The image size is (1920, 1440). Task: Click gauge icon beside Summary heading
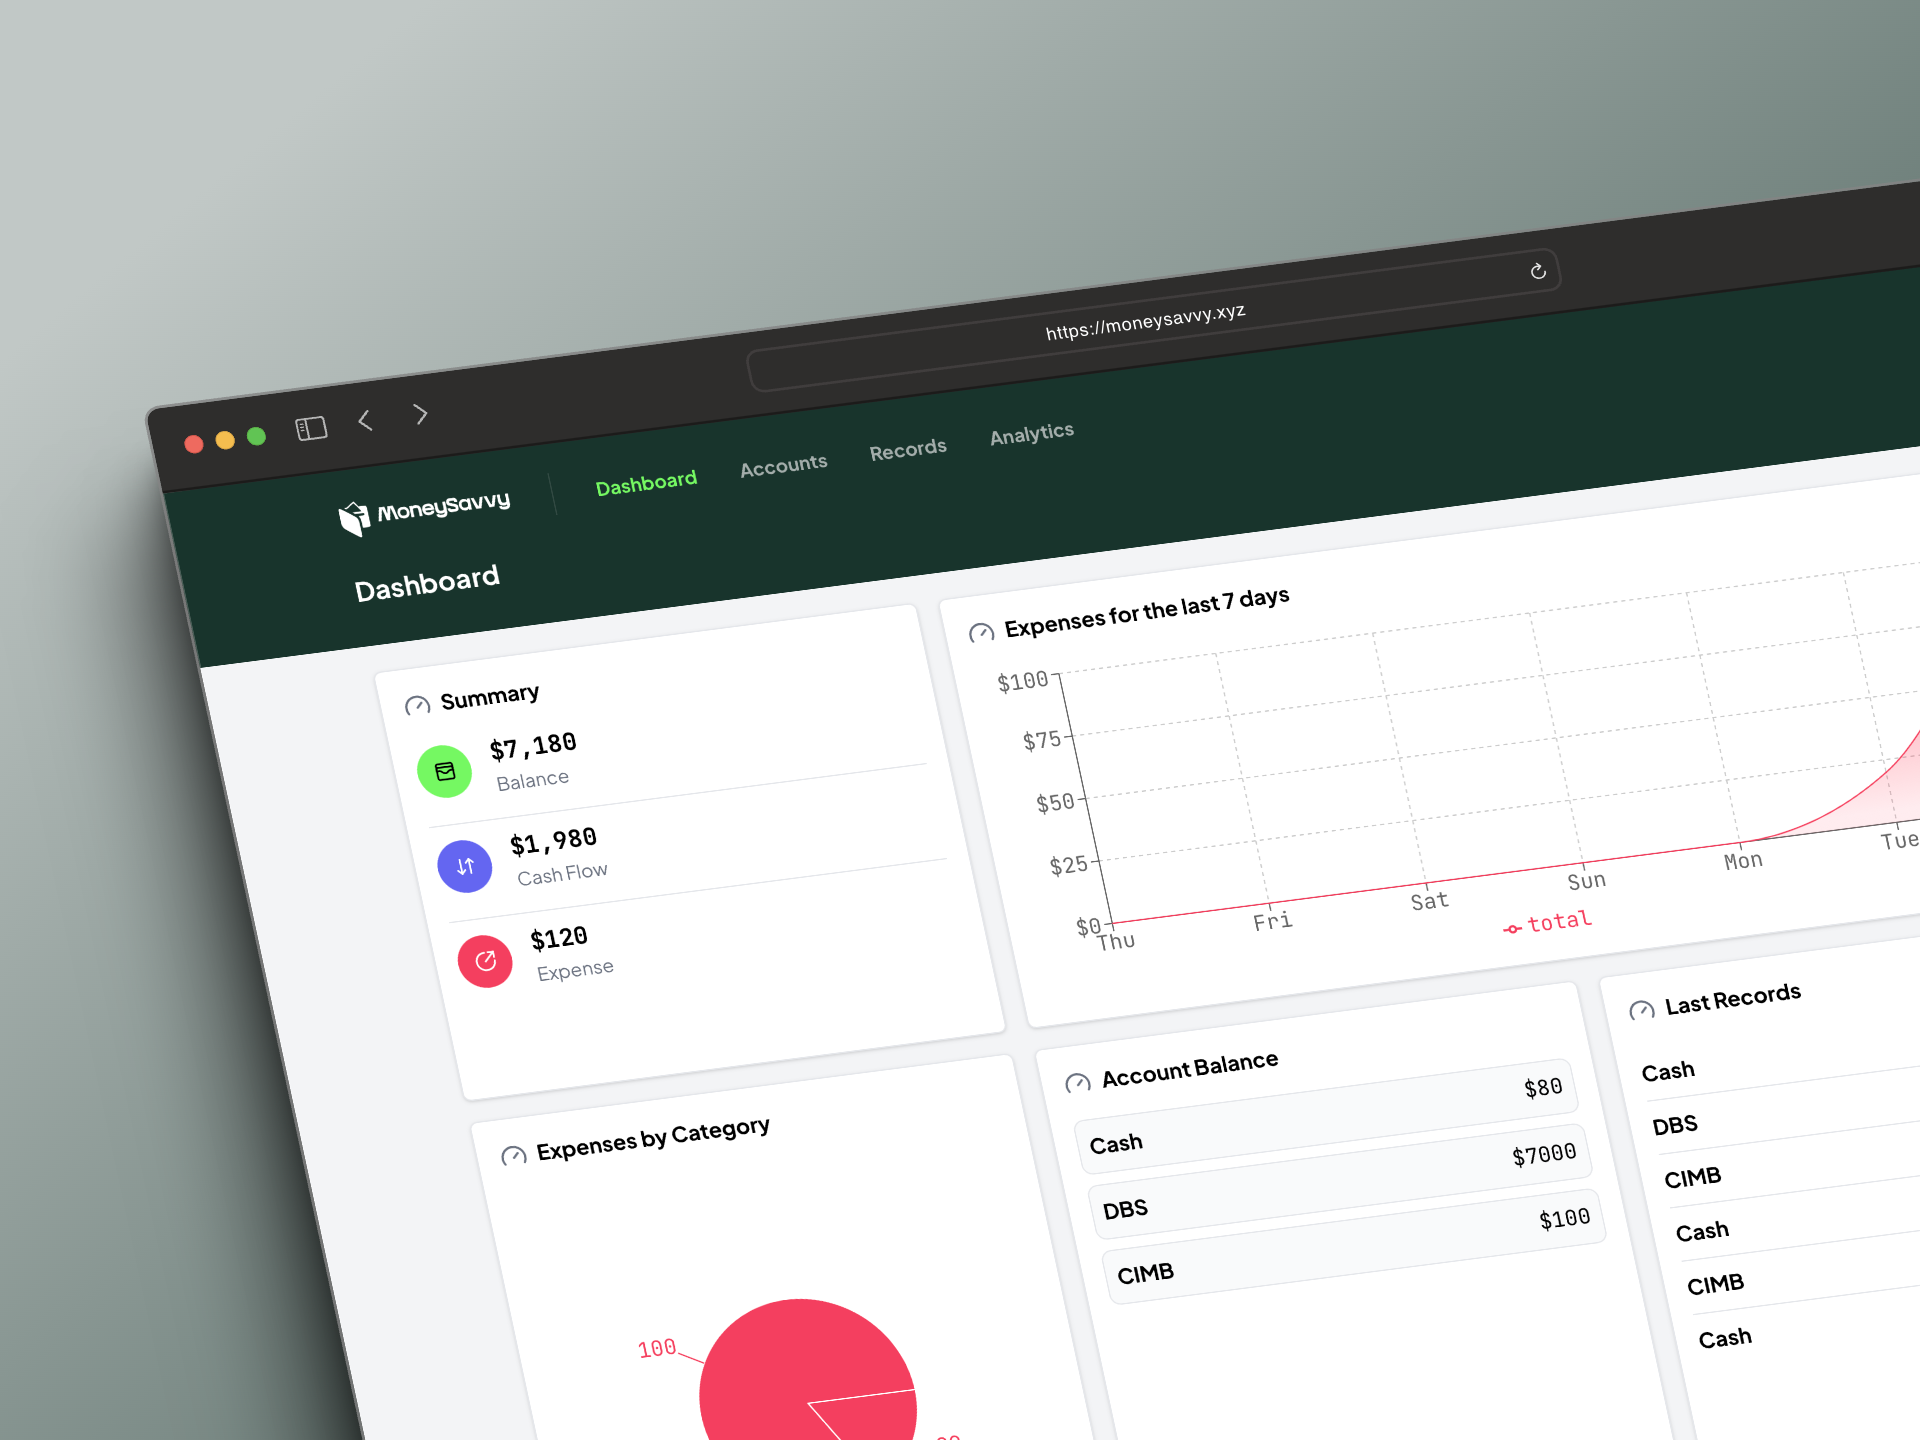tap(417, 706)
